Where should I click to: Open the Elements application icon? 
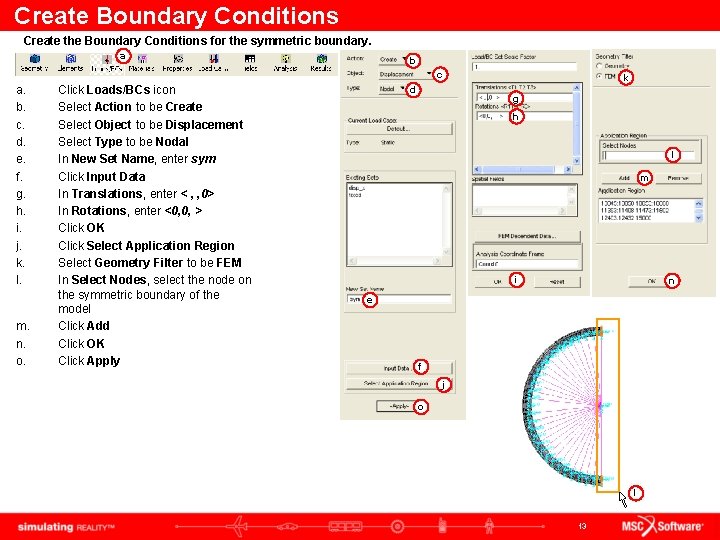pyautogui.click(x=70, y=63)
